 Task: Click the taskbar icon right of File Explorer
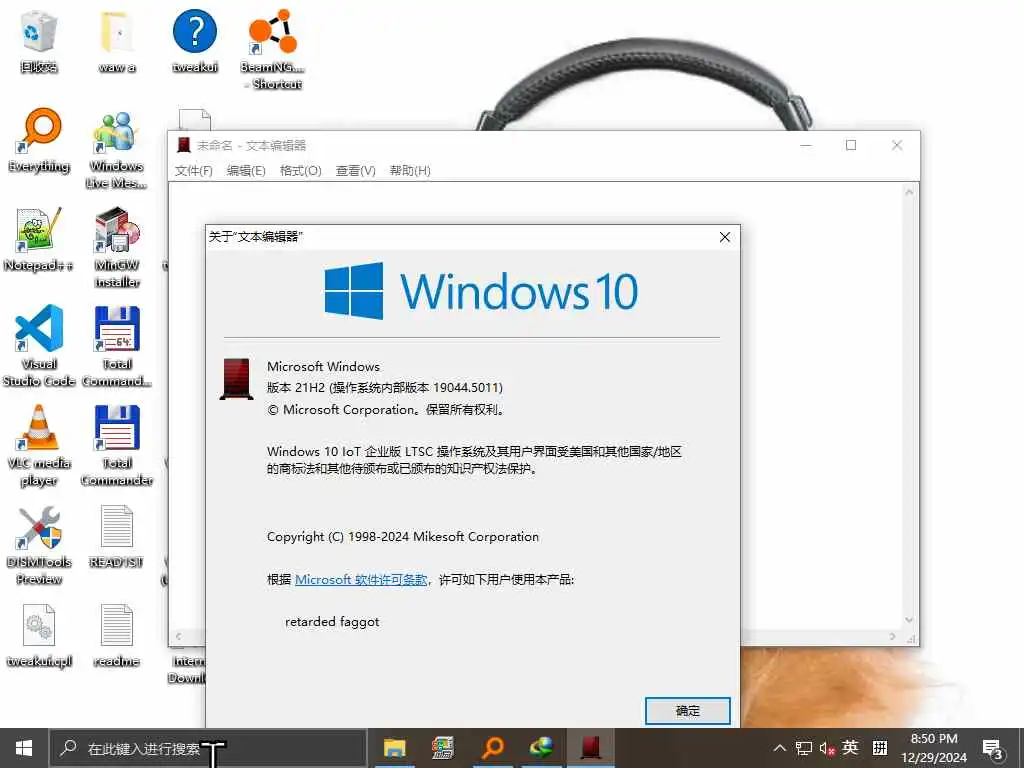tap(443, 748)
